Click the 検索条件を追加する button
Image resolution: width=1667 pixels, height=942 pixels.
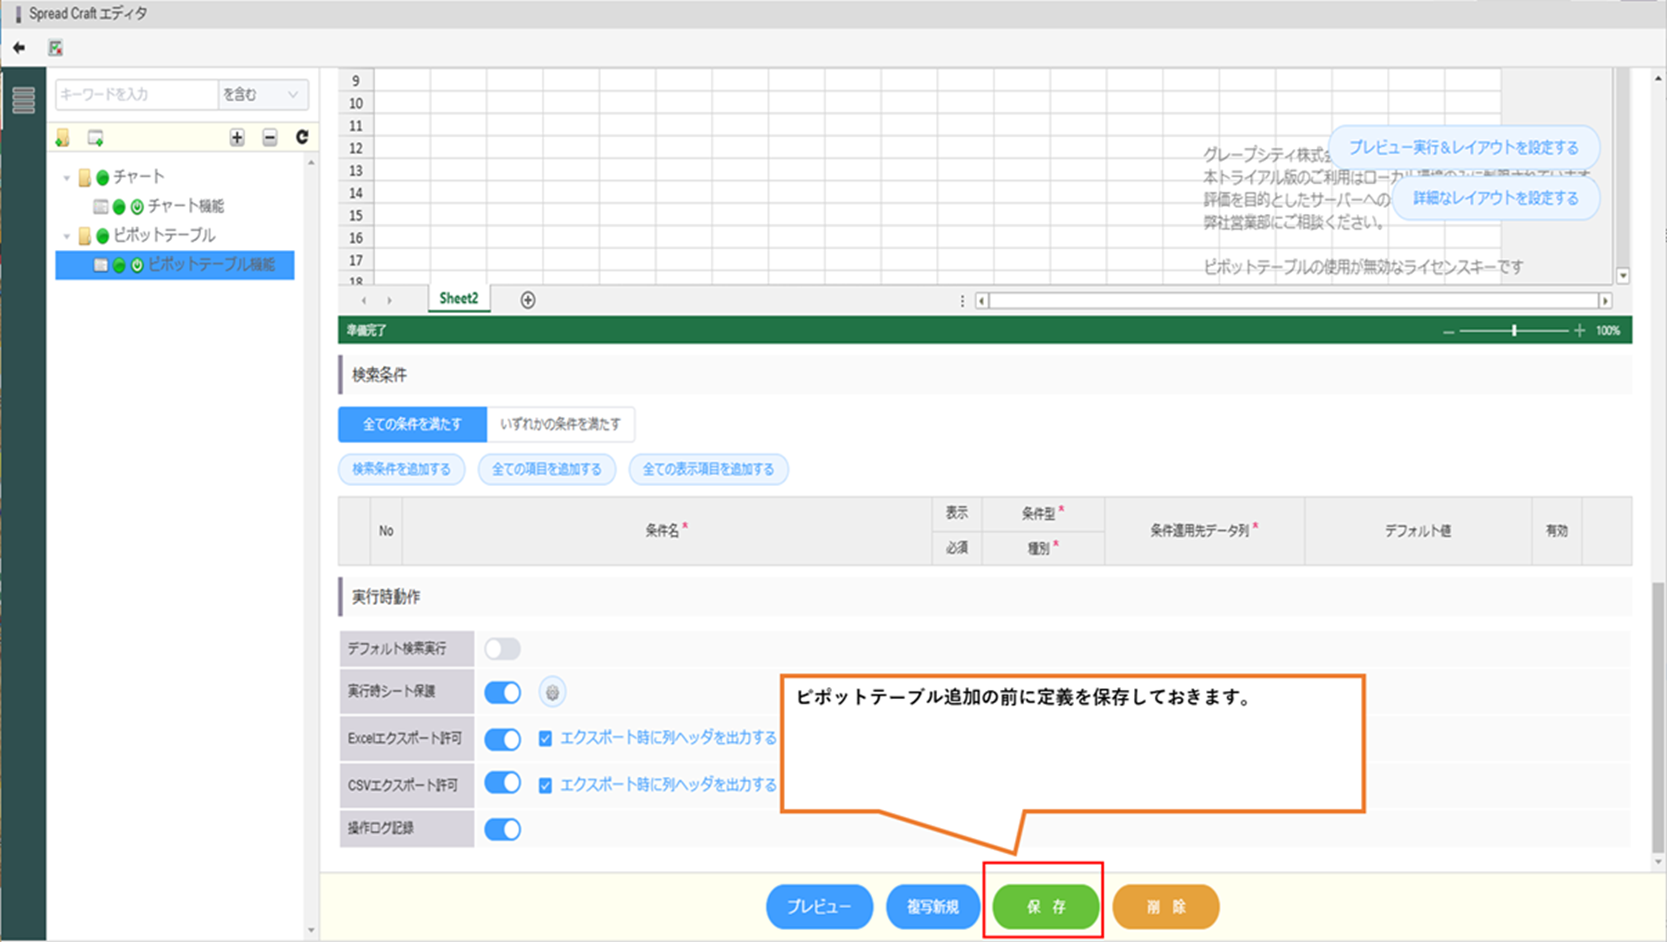pyautogui.click(x=401, y=469)
